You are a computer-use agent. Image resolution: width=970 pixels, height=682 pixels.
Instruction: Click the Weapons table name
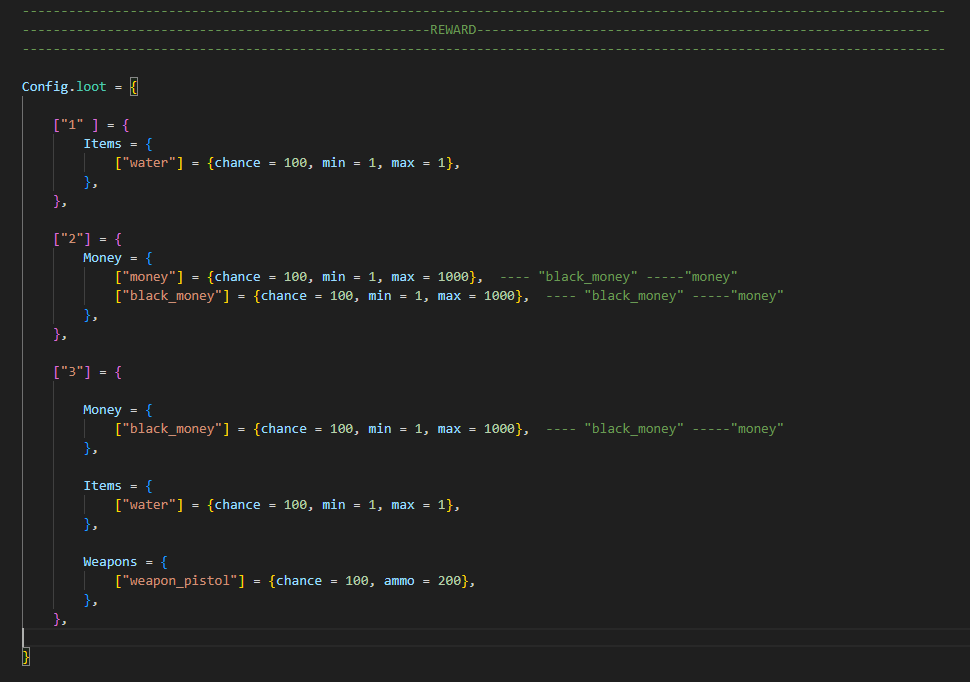[110, 562]
